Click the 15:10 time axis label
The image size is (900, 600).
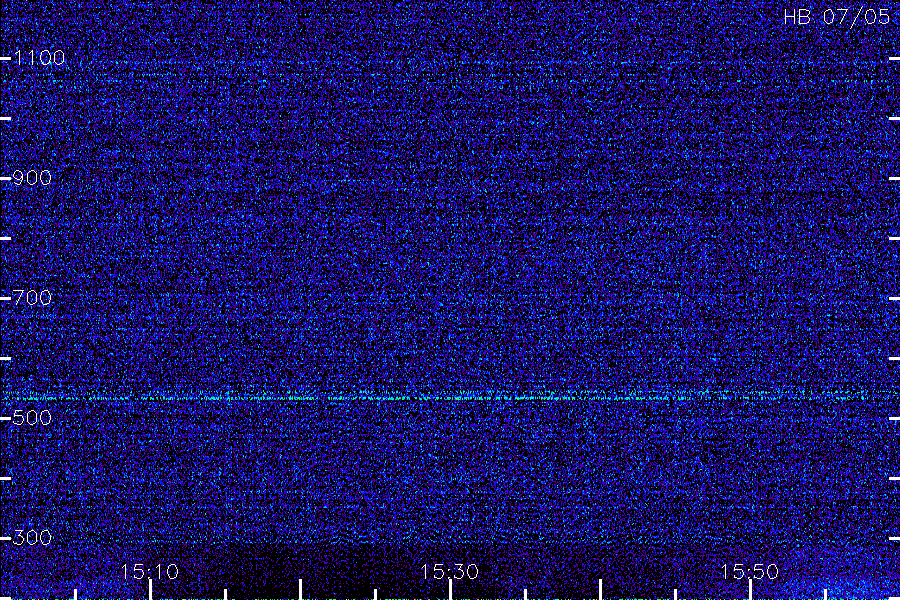tap(149, 572)
